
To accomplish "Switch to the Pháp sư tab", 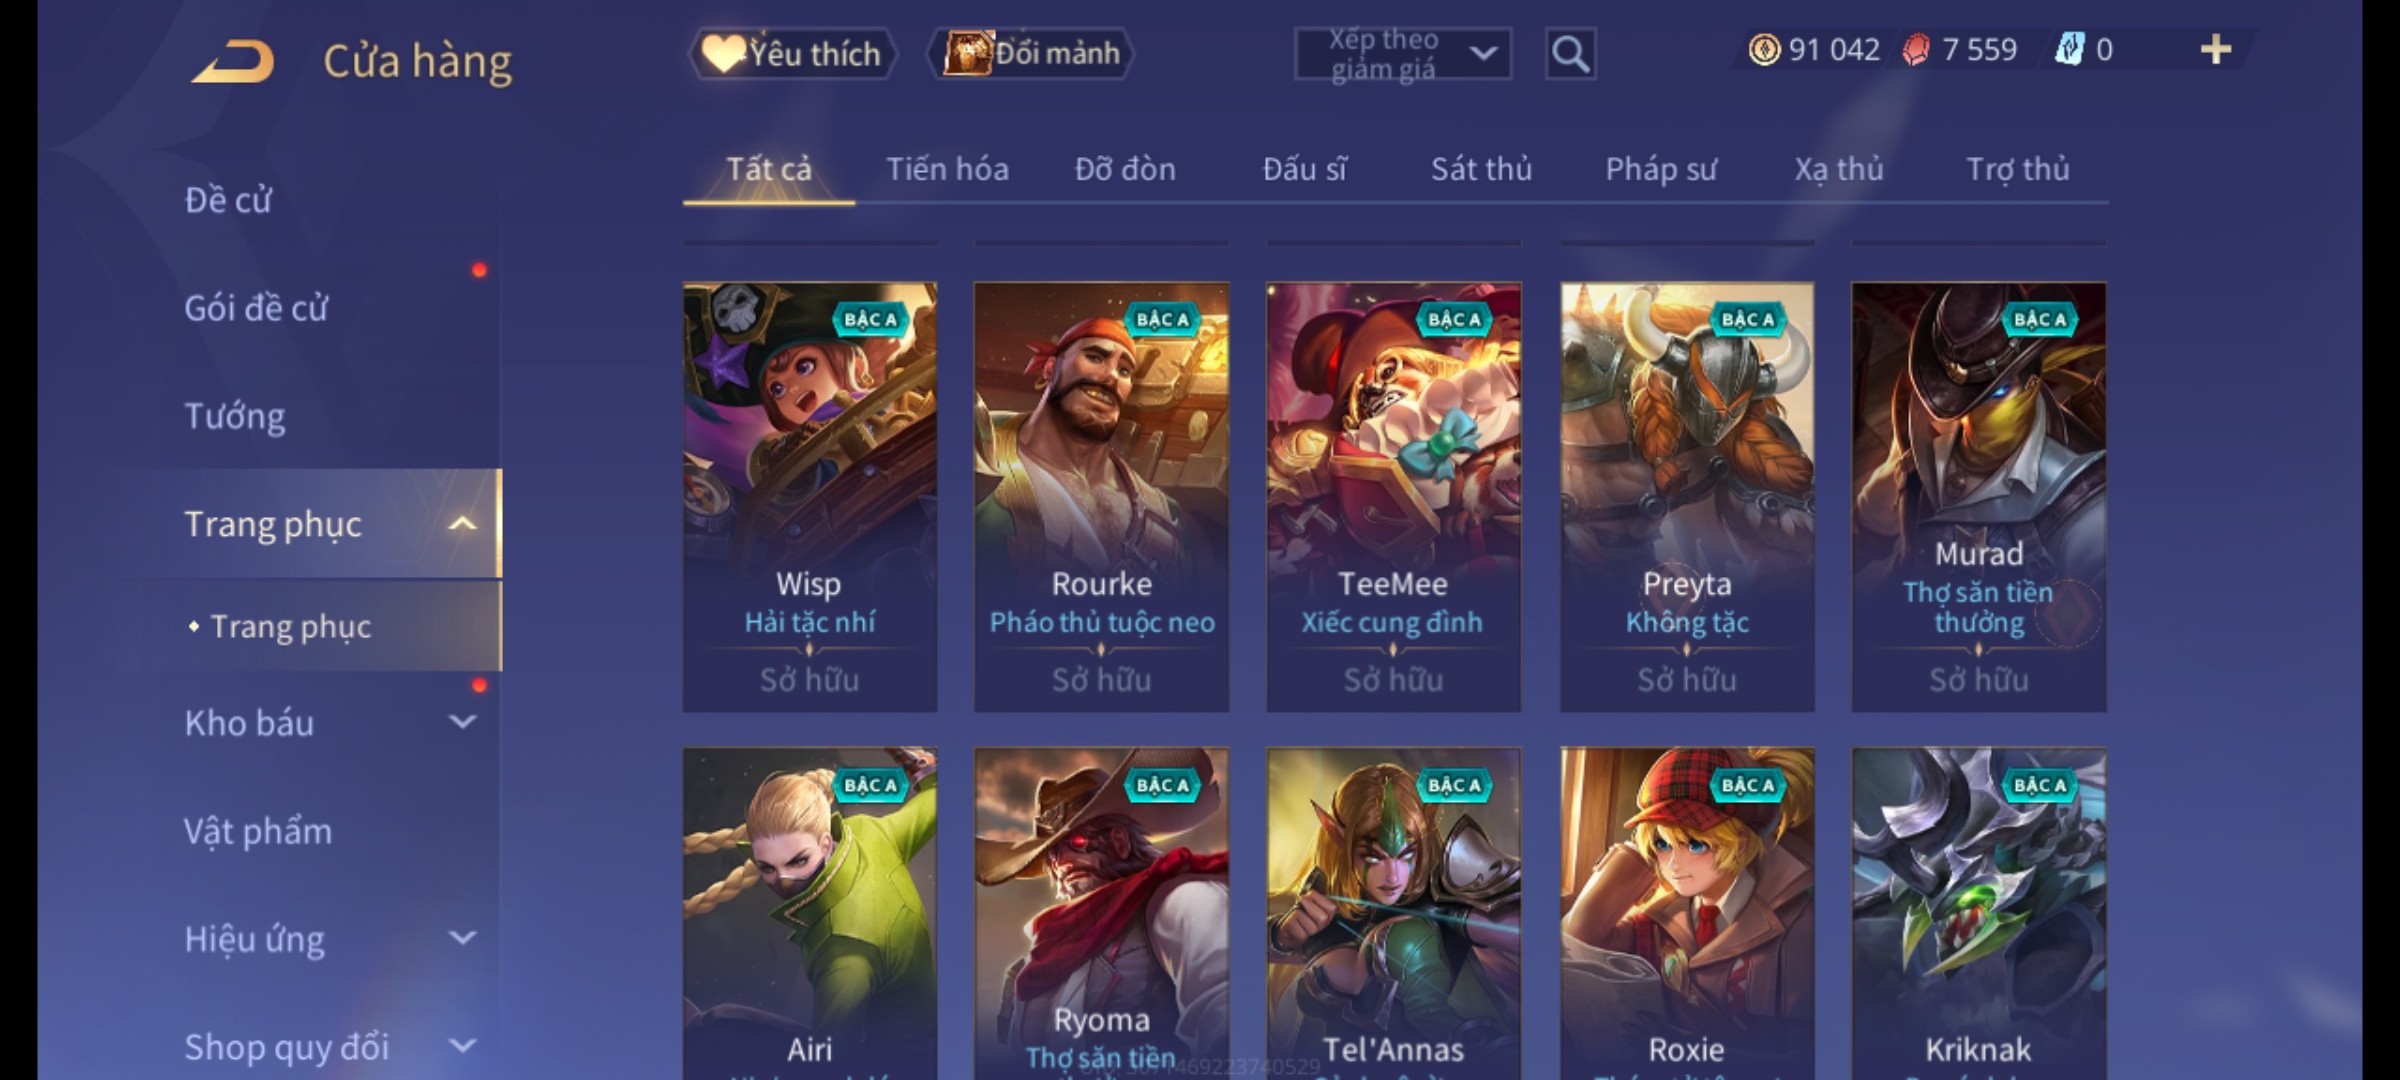I will pyautogui.click(x=1661, y=169).
